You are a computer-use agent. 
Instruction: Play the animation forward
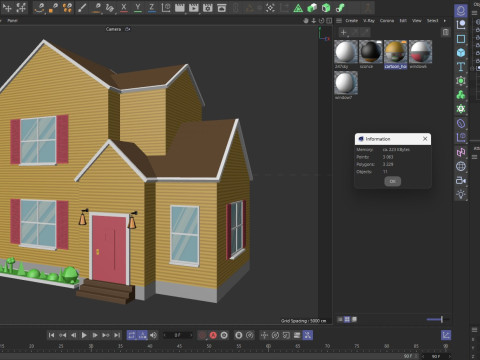click(84, 335)
